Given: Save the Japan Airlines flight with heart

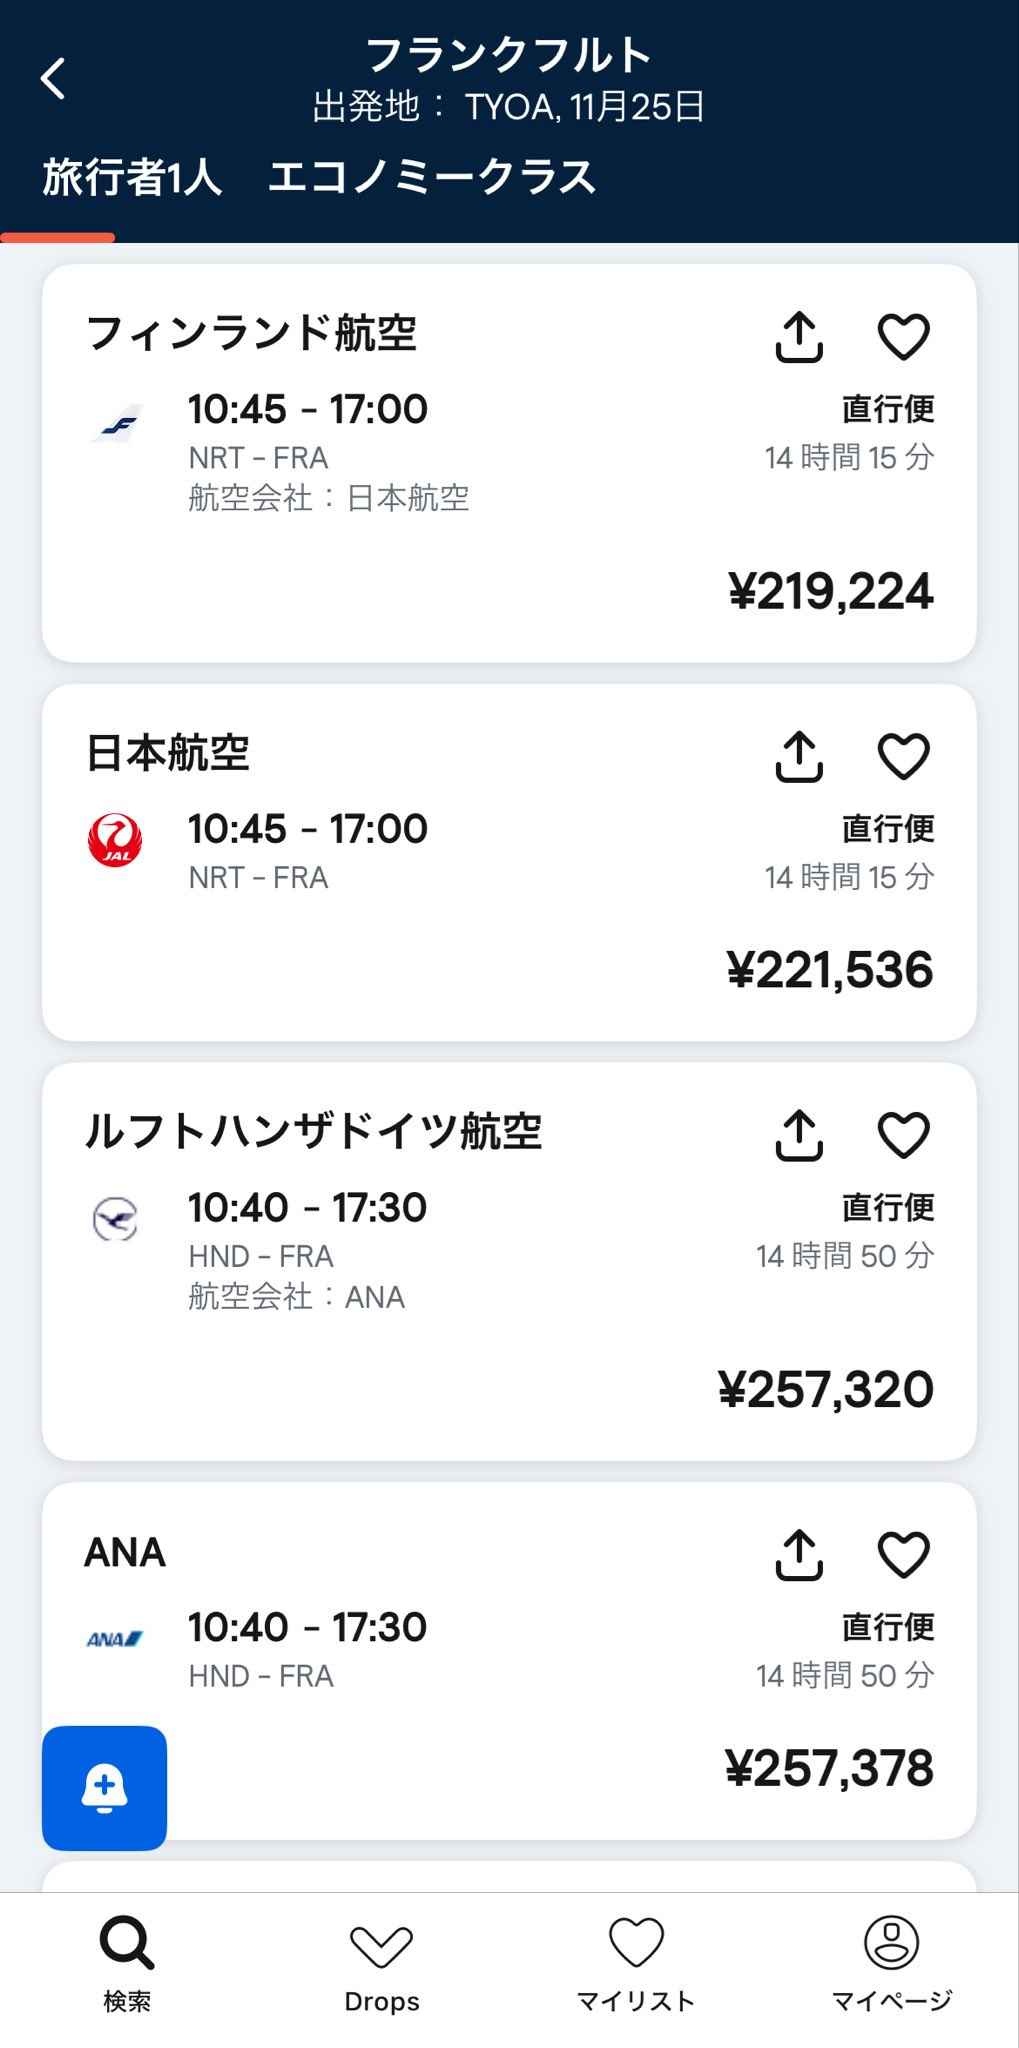Looking at the screenshot, I should pos(903,756).
